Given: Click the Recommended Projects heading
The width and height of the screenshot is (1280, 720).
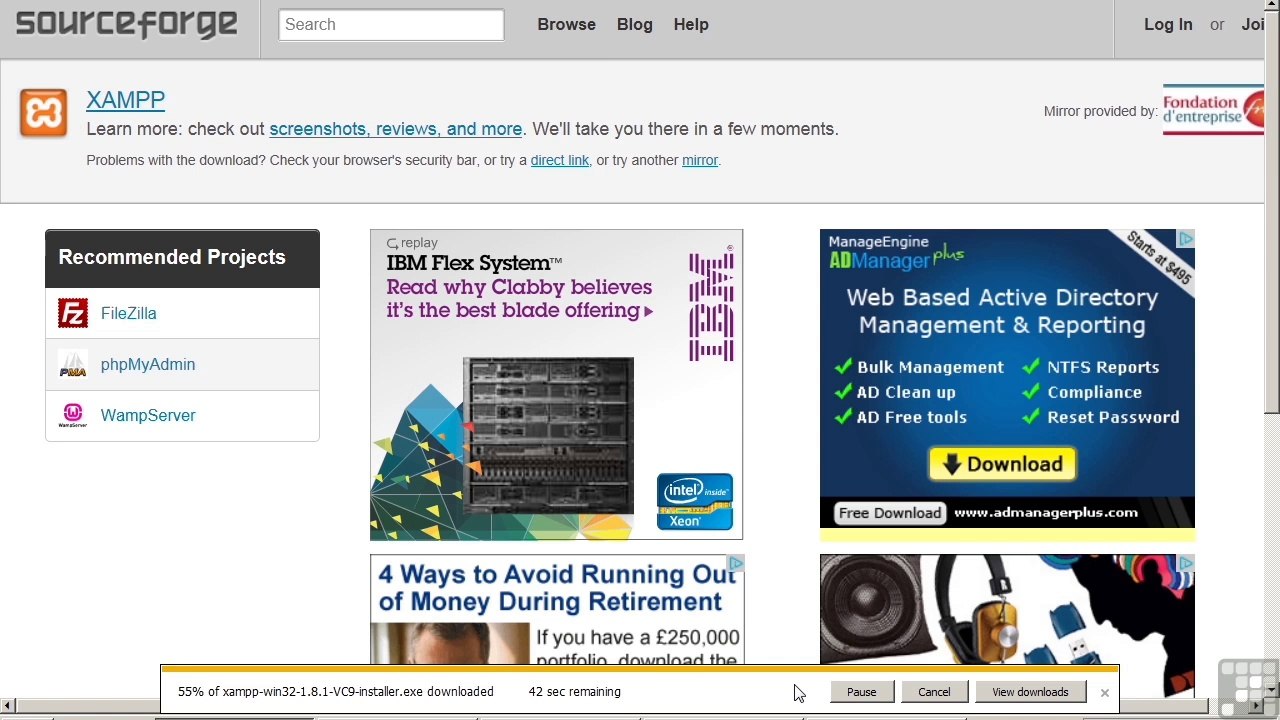Looking at the screenshot, I should (x=172, y=257).
